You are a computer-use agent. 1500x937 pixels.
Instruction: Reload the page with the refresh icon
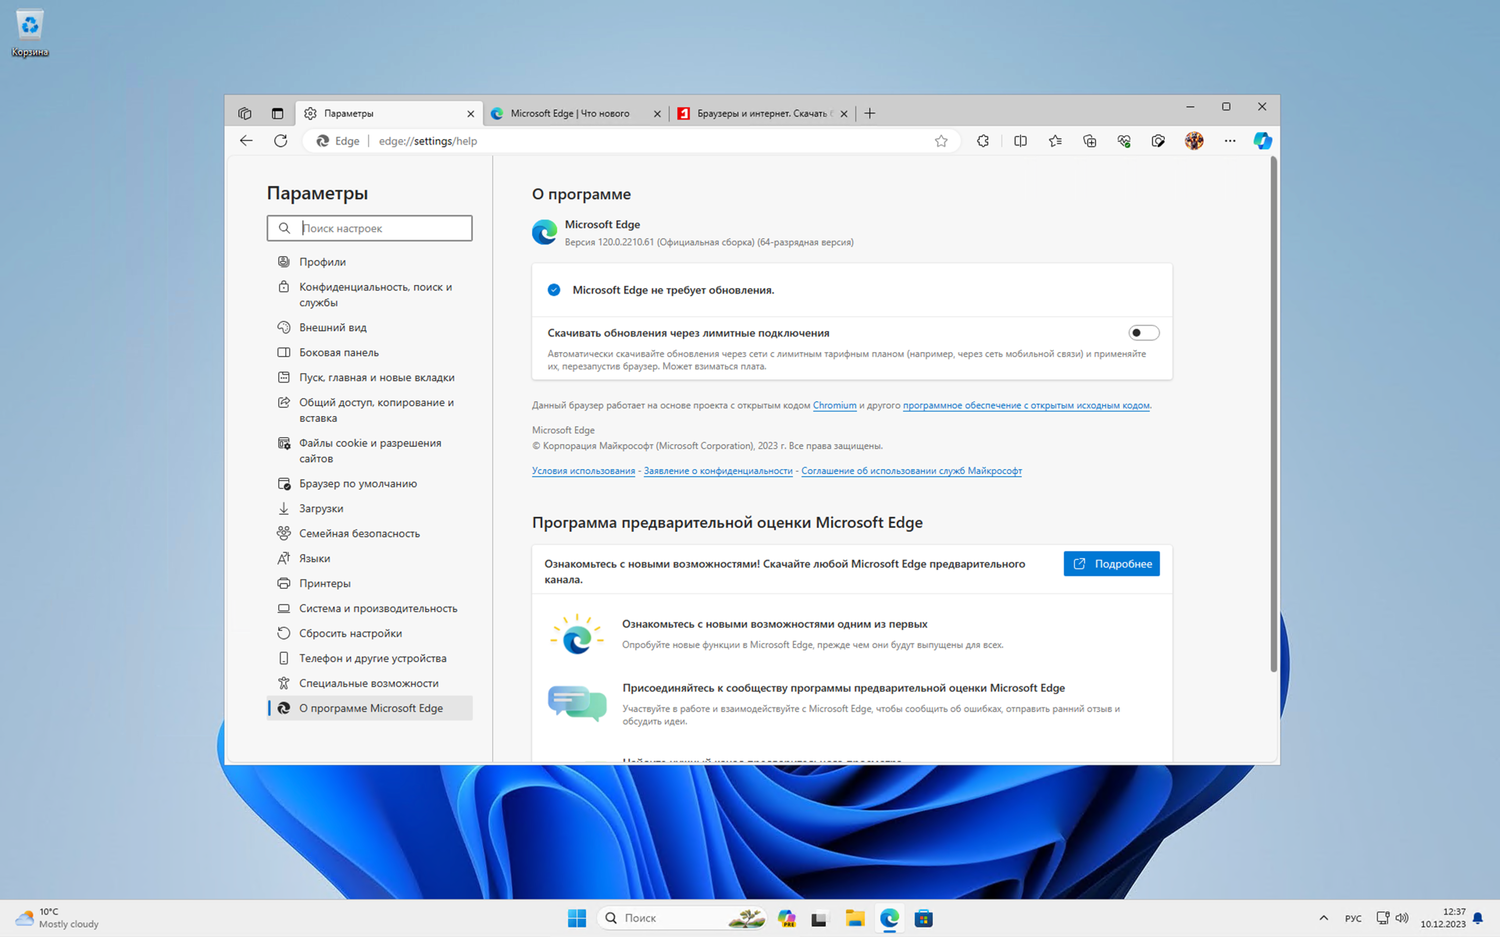click(281, 141)
